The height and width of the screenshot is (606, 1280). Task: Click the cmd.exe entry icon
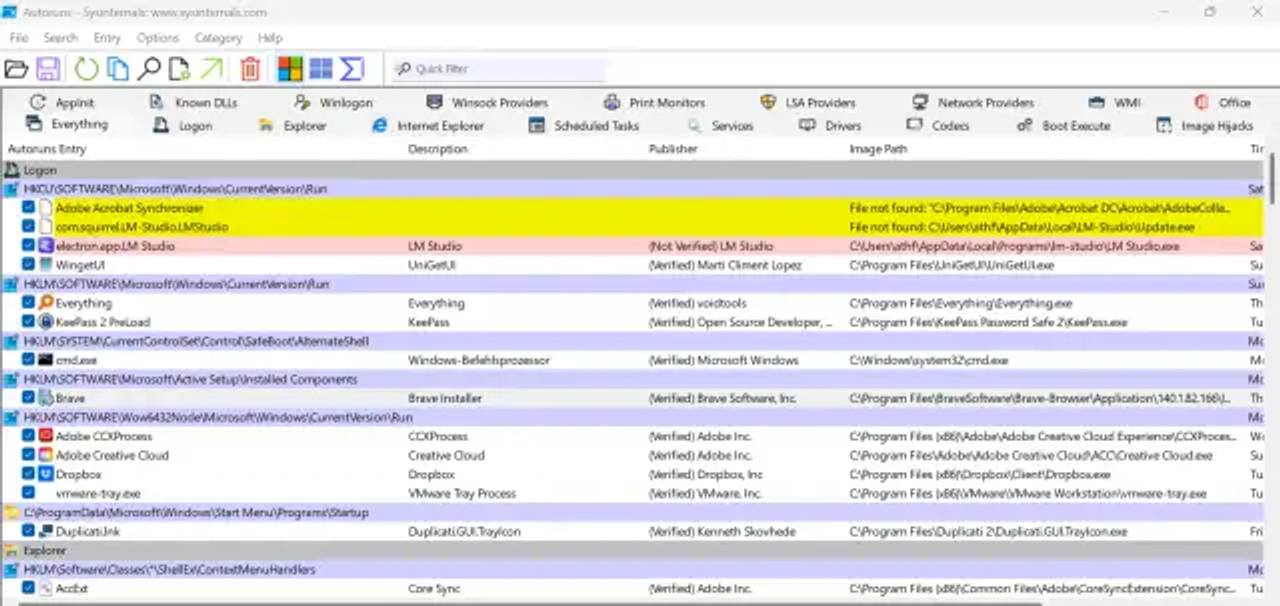pyautogui.click(x=46, y=360)
